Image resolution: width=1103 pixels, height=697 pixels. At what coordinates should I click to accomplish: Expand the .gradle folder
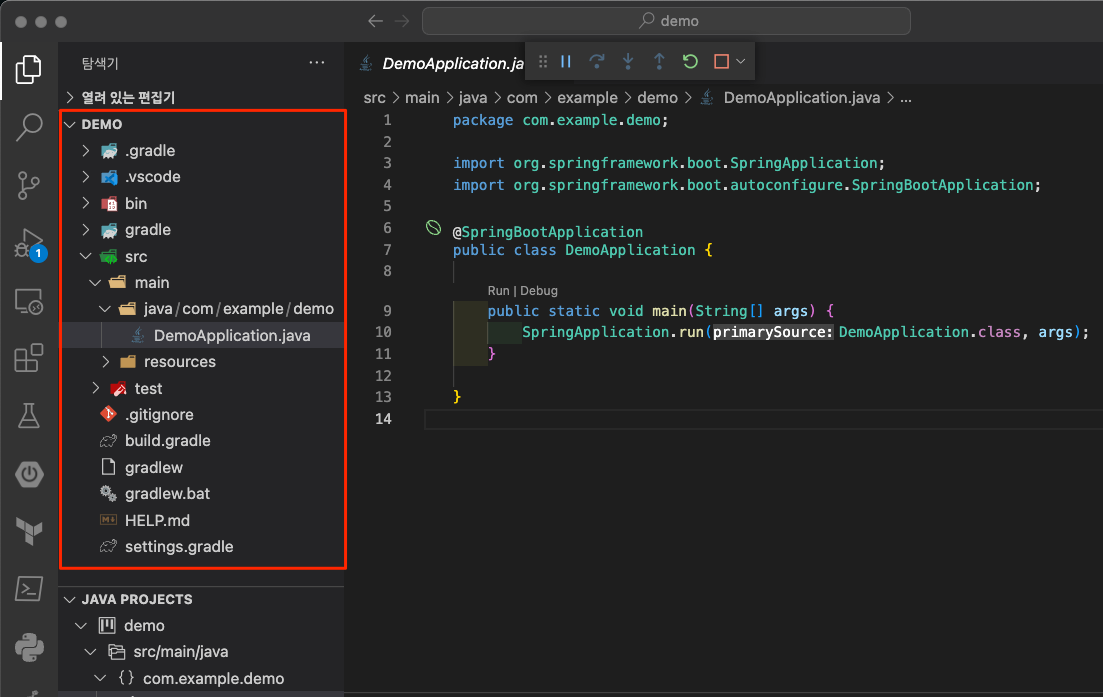pyautogui.click(x=203, y=151)
